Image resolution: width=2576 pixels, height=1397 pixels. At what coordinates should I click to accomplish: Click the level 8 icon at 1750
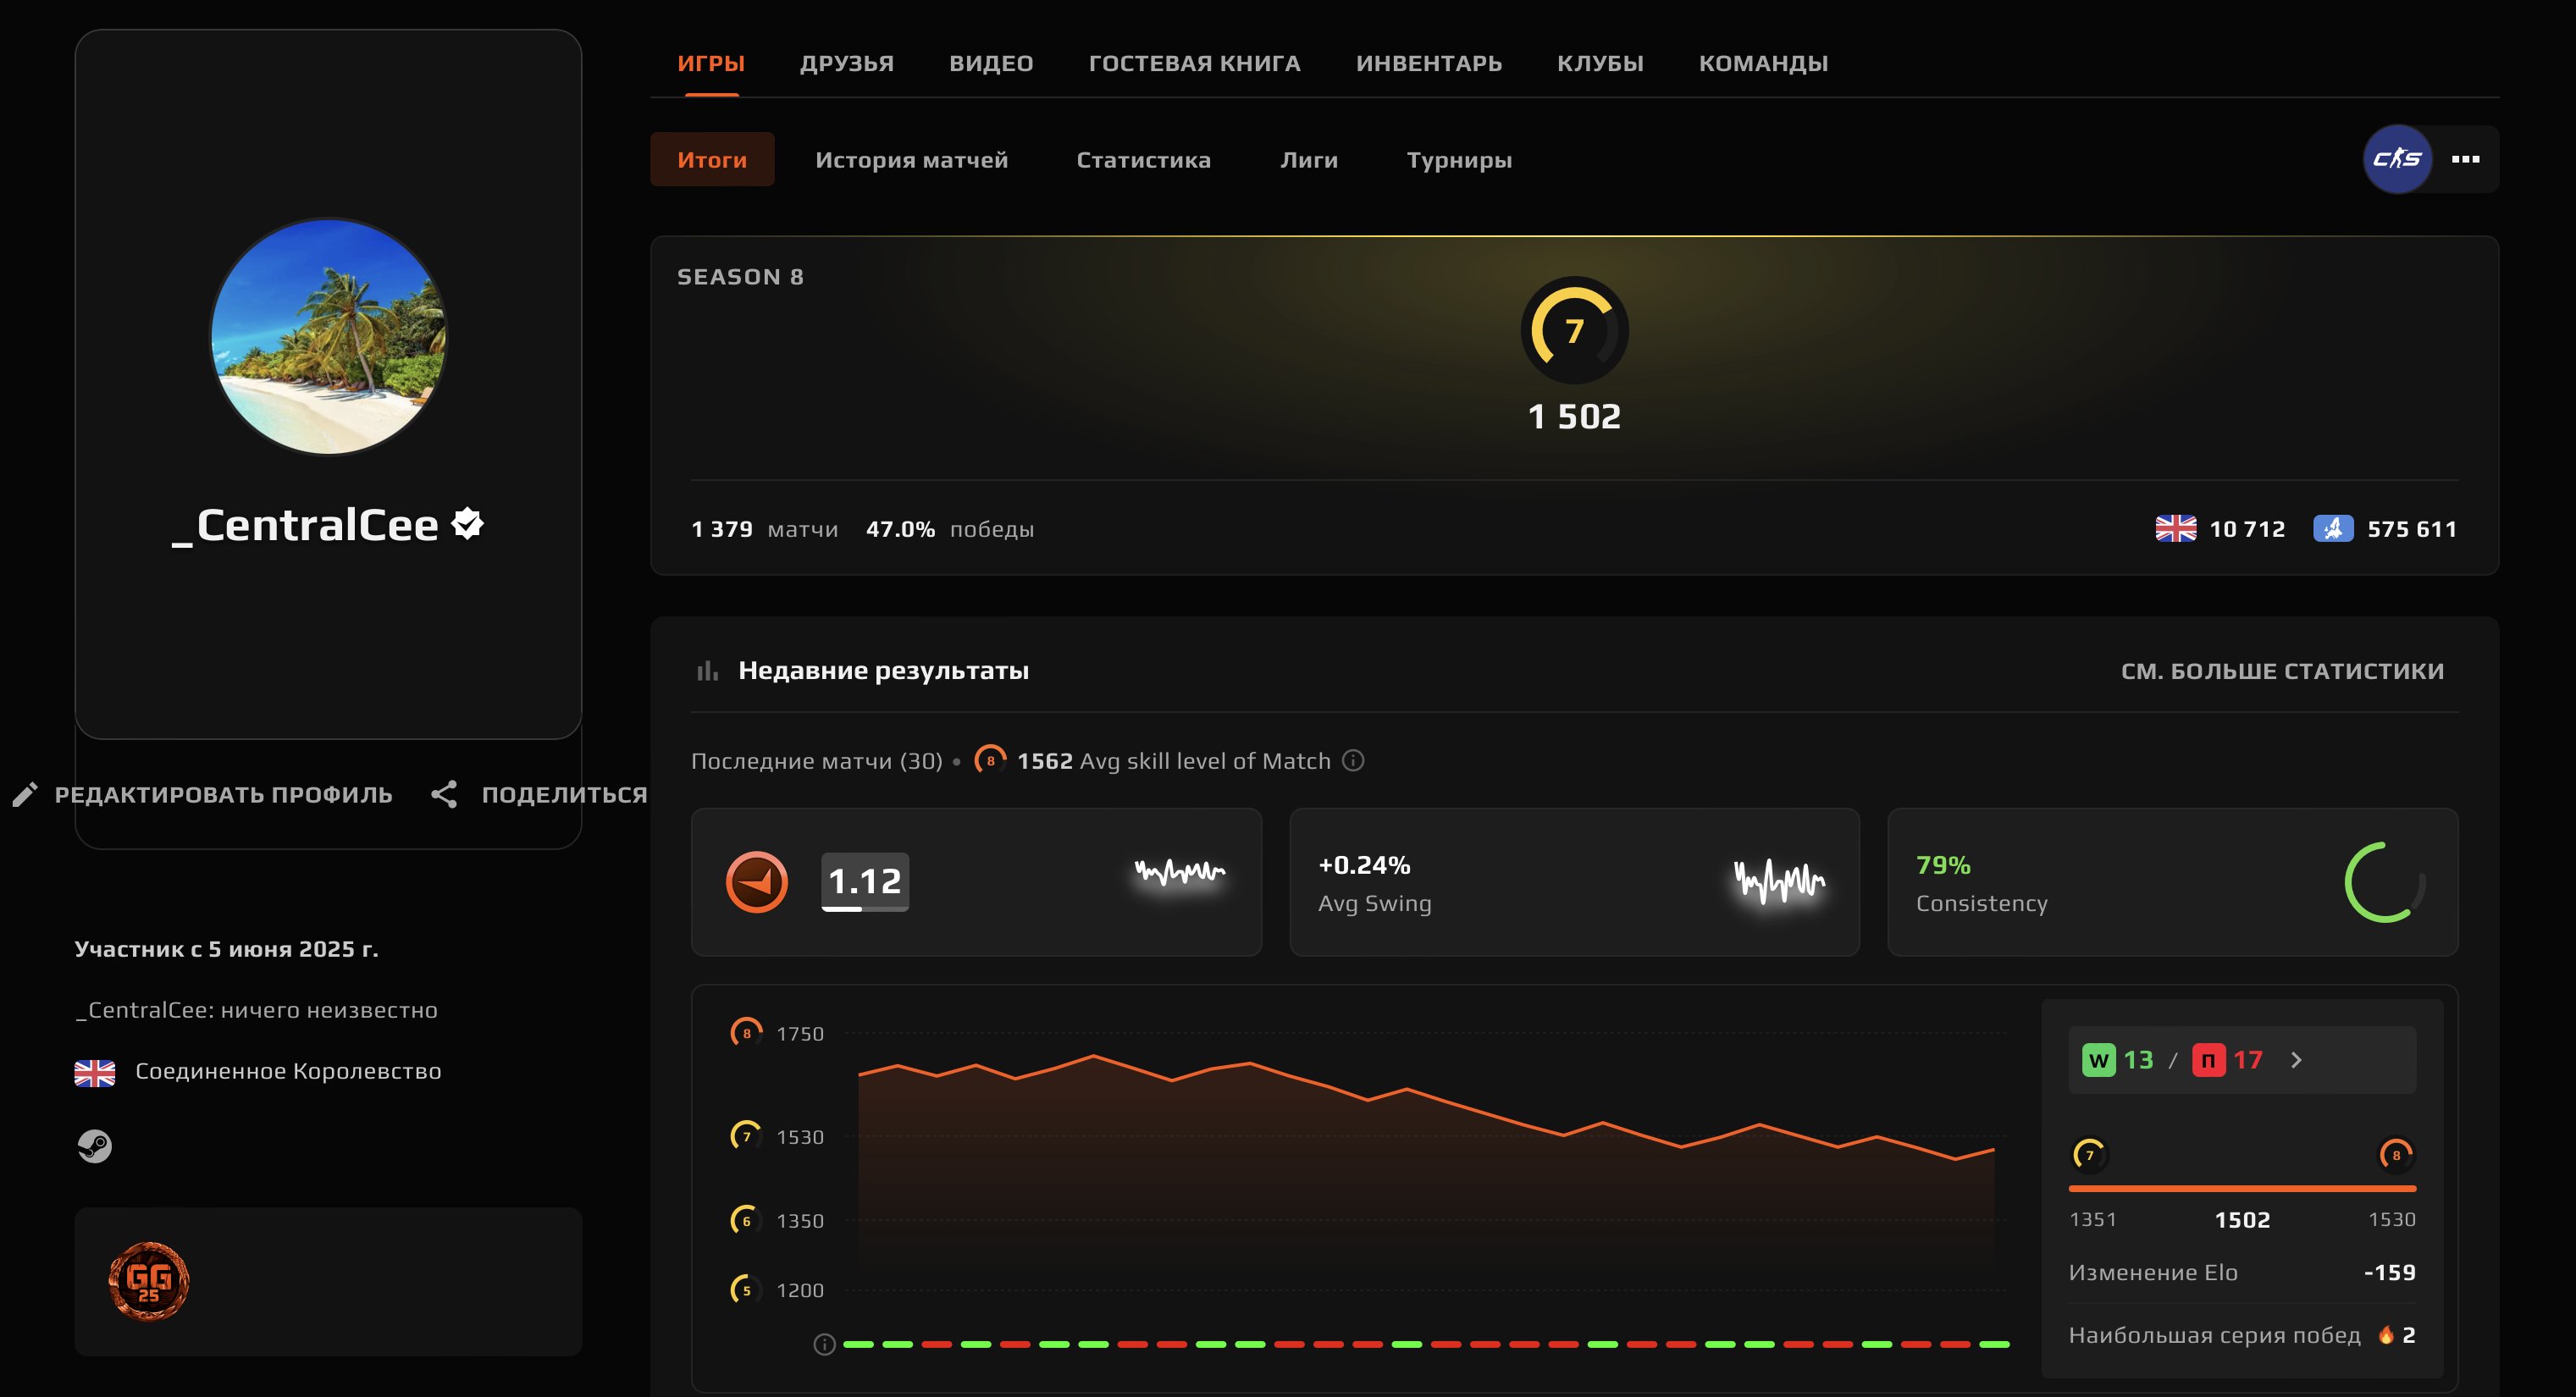click(x=746, y=1033)
